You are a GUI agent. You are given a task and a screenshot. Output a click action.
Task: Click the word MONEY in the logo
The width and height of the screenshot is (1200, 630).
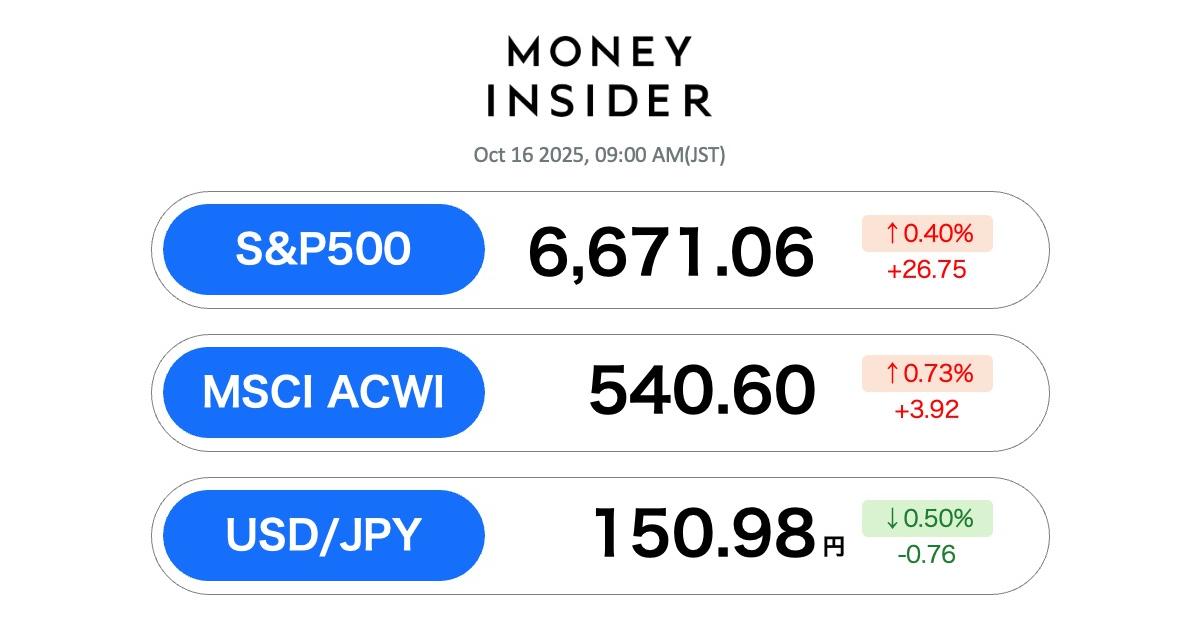(599, 51)
